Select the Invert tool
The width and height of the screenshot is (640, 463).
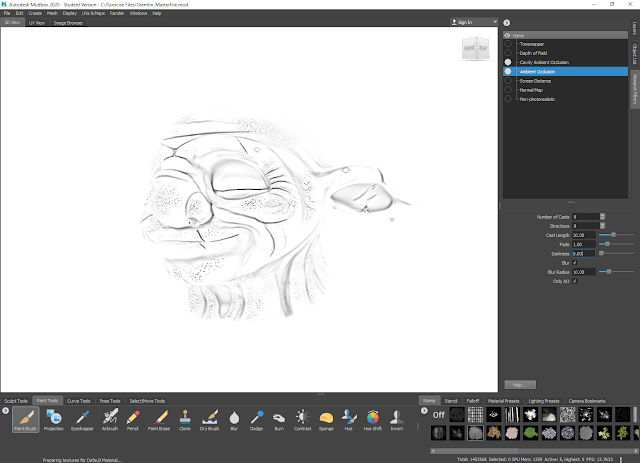click(x=397, y=420)
